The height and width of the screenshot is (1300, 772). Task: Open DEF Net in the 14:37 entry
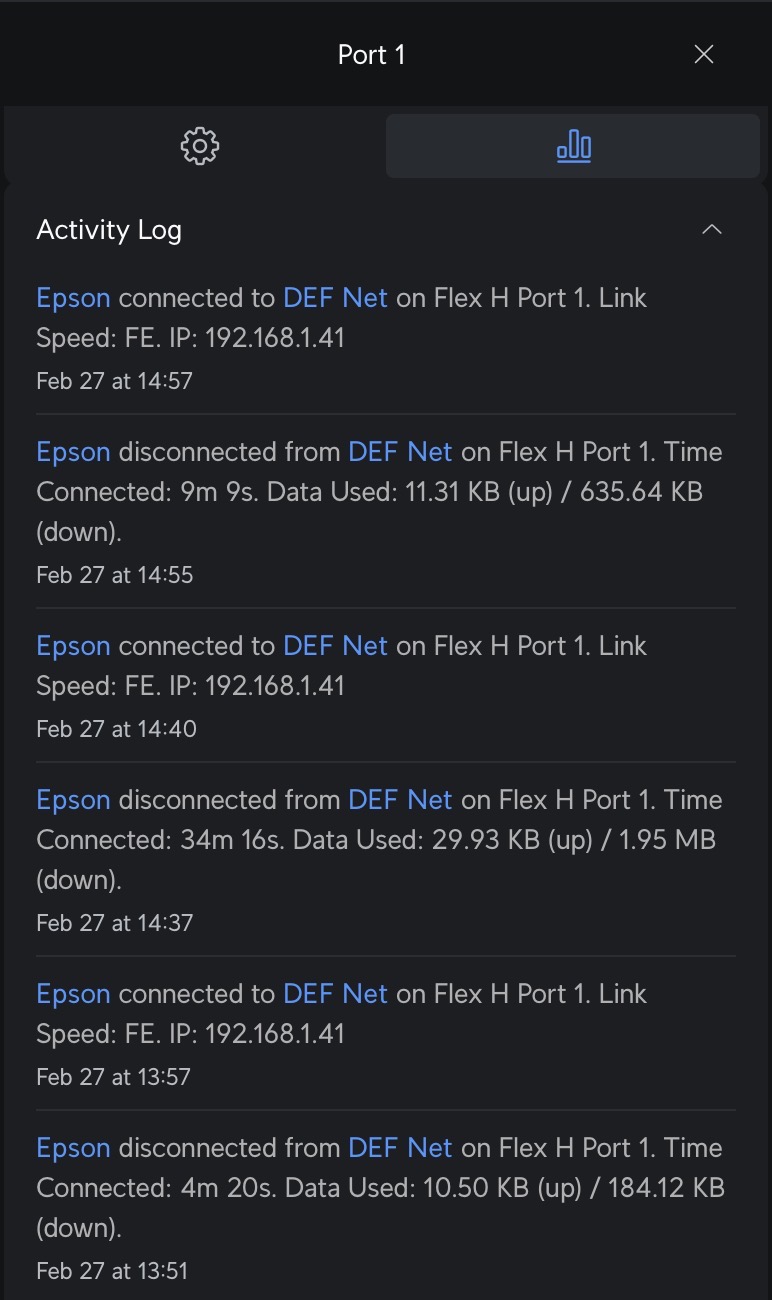click(400, 800)
